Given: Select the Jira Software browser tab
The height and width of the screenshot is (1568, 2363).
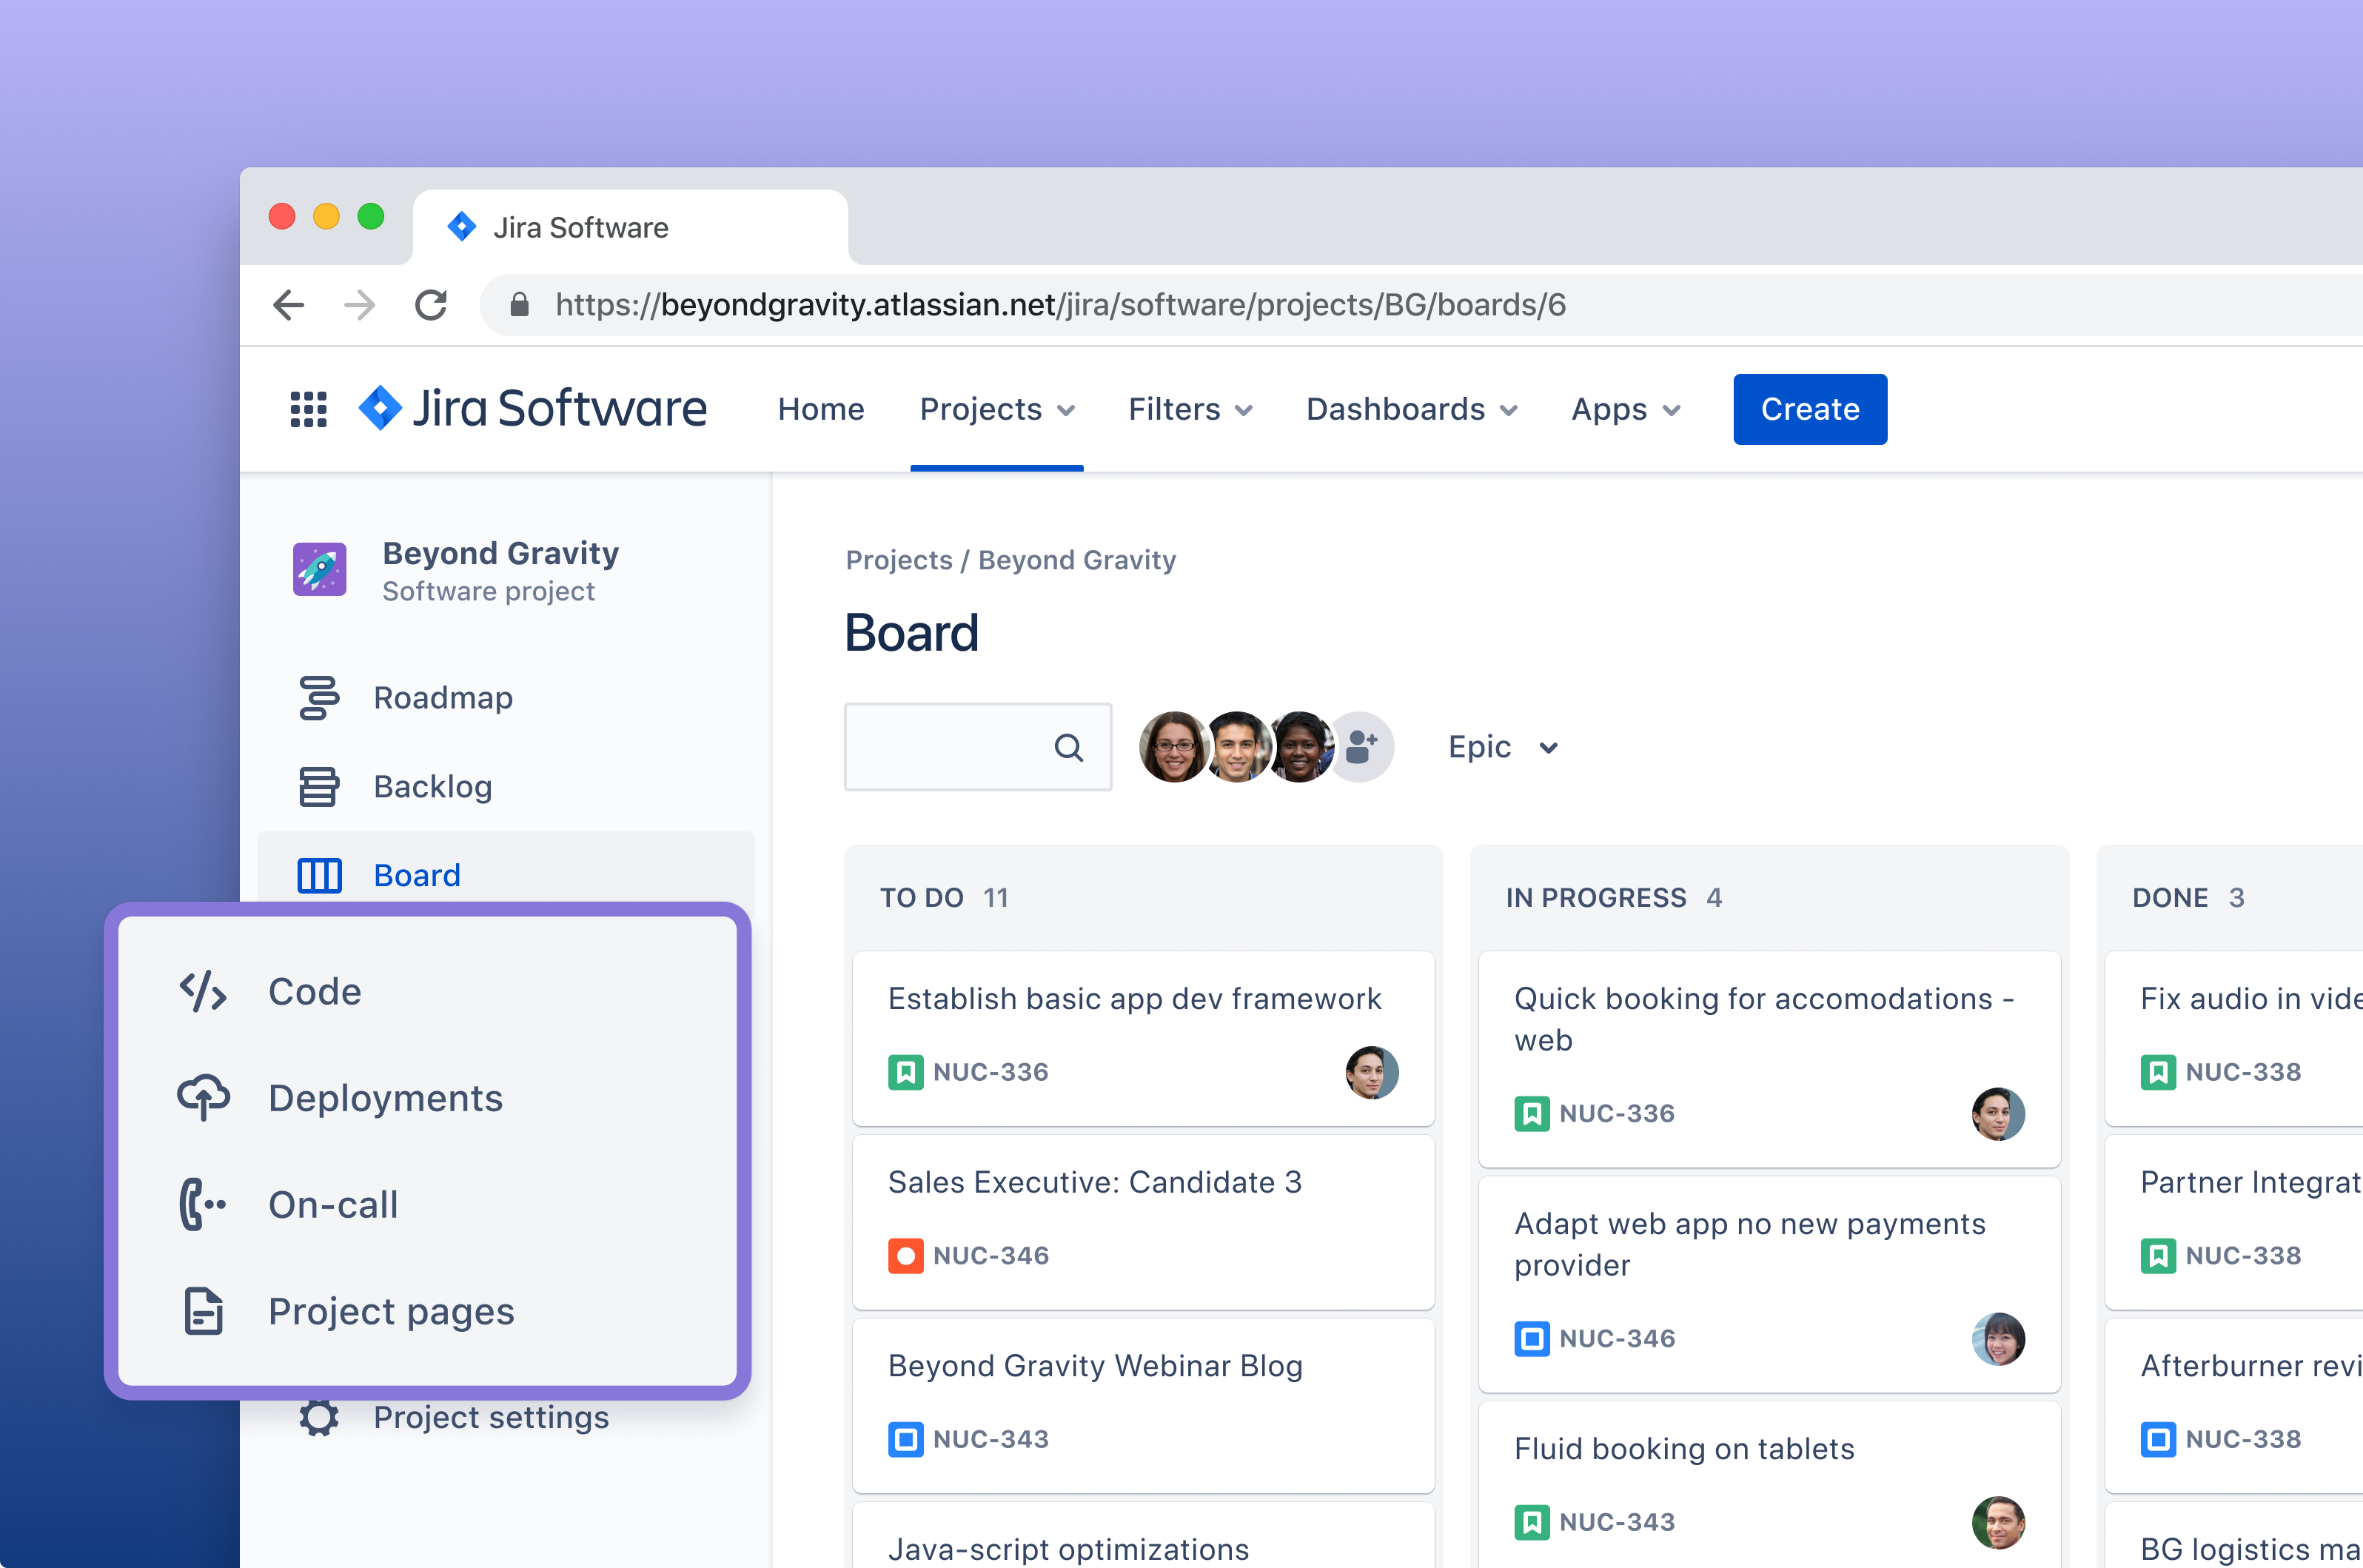Looking at the screenshot, I should (630, 227).
